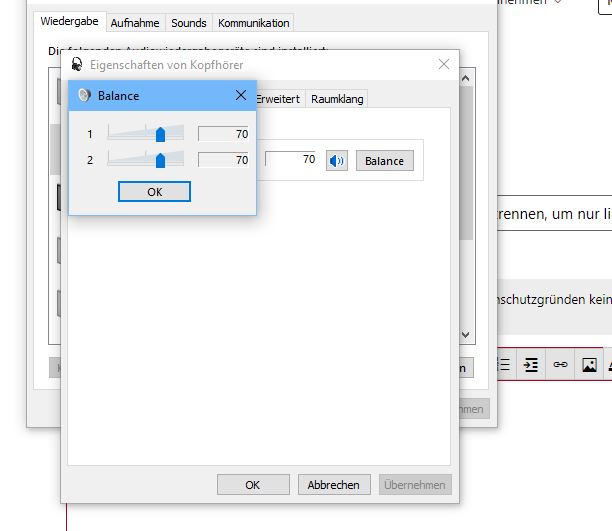Click the insert image icon in editor toolbar
Image resolution: width=612 pixels, height=531 pixels.
[589, 365]
